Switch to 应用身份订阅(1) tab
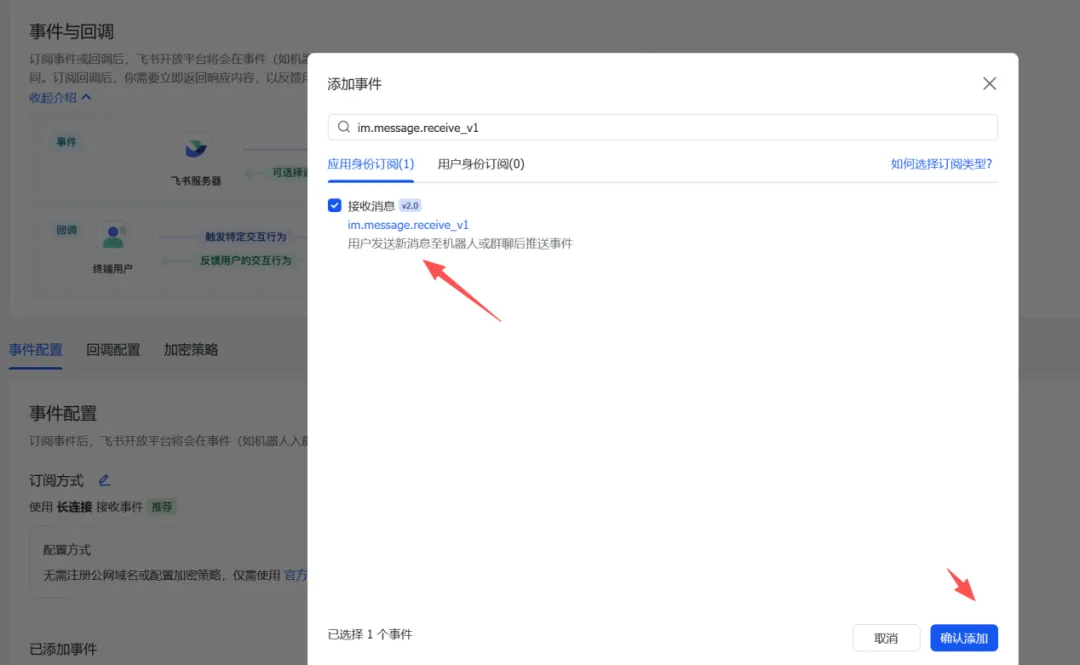This screenshot has height=665, width=1080. coord(371,164)
